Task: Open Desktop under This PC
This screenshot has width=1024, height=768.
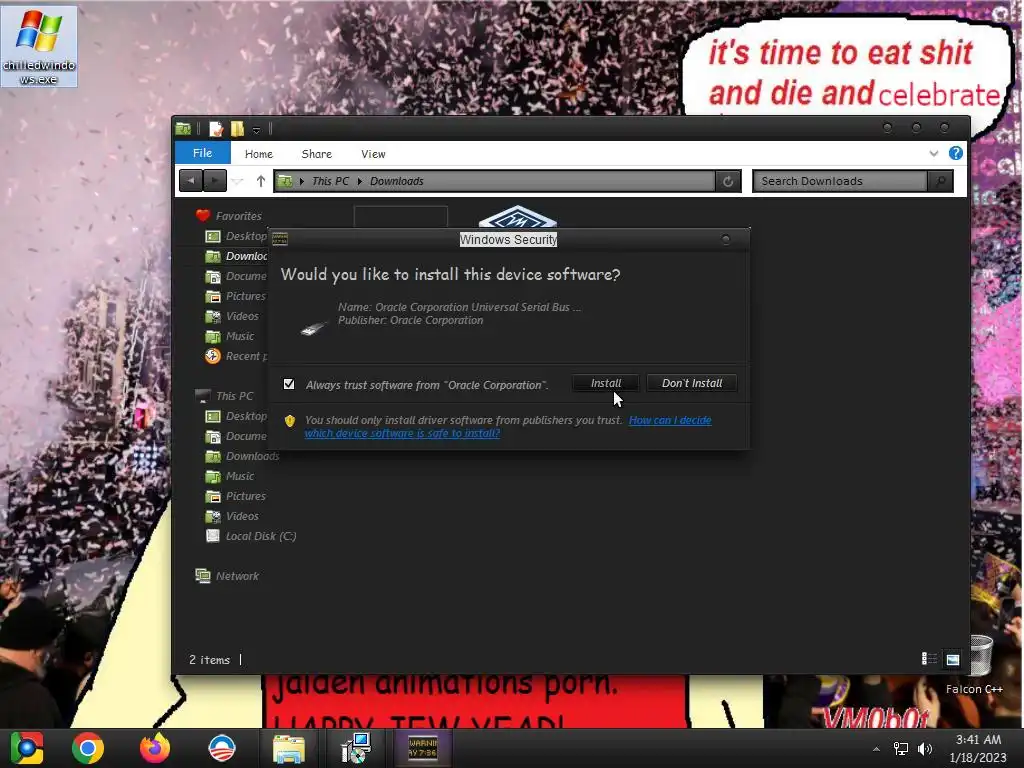Action: pos(246,416)
